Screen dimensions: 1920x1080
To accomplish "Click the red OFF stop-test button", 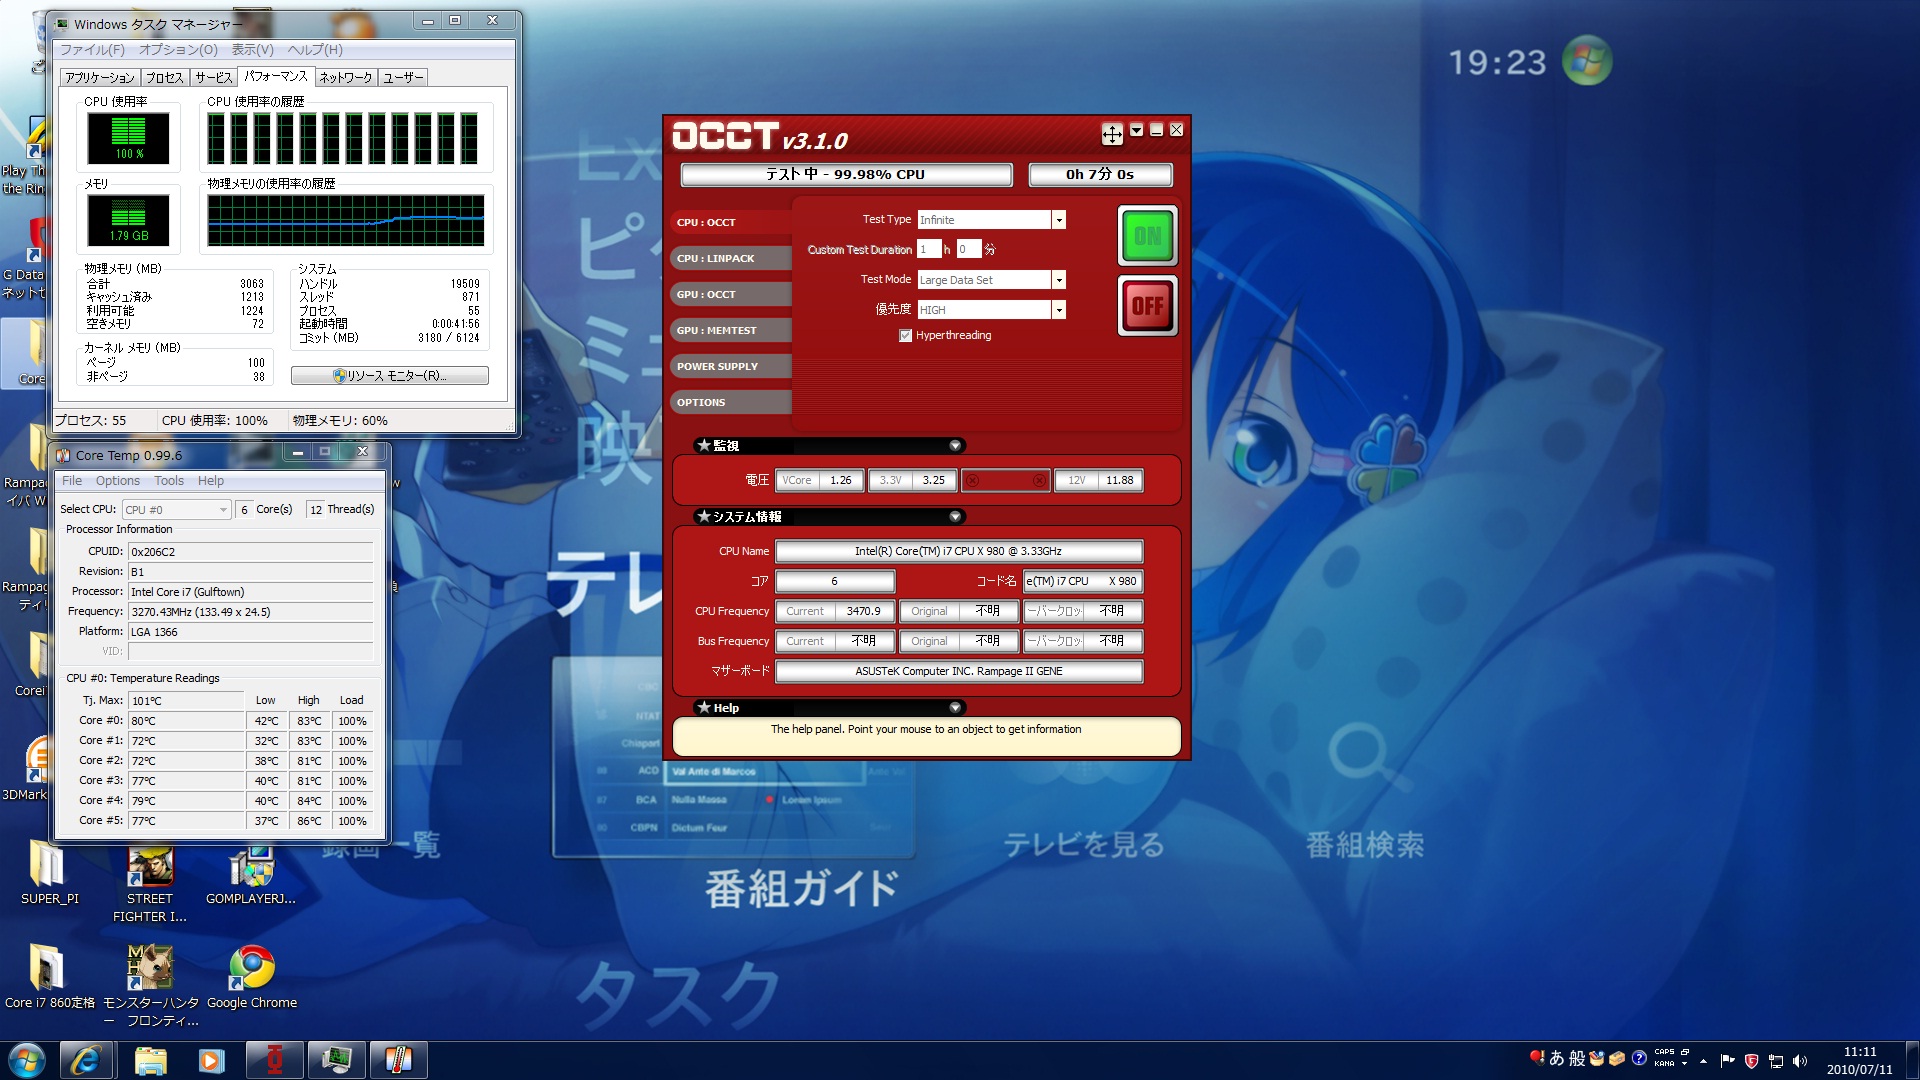I will point(1147,306).
